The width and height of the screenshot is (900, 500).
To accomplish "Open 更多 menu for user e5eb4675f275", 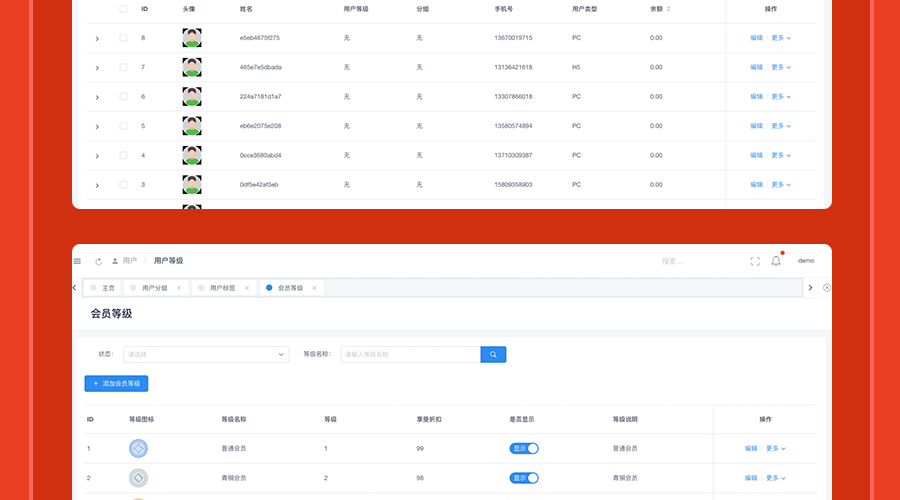I will point(781,38).
